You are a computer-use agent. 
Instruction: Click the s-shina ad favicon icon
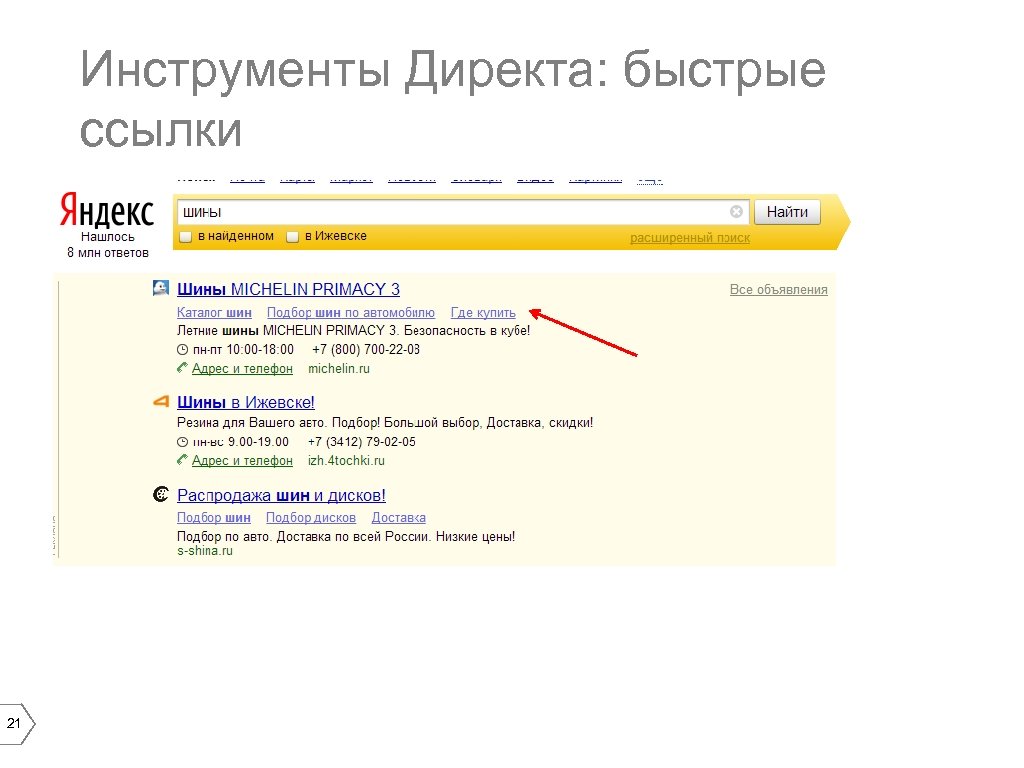pos(161,494)
